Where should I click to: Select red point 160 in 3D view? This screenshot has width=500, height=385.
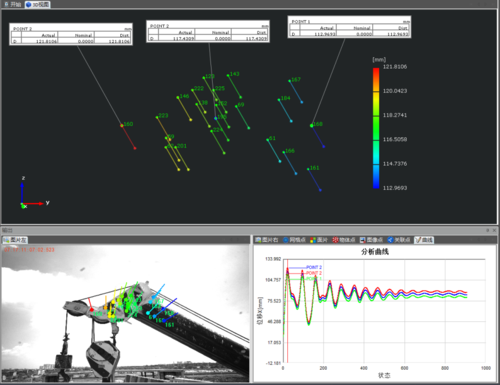pos(122,126)
